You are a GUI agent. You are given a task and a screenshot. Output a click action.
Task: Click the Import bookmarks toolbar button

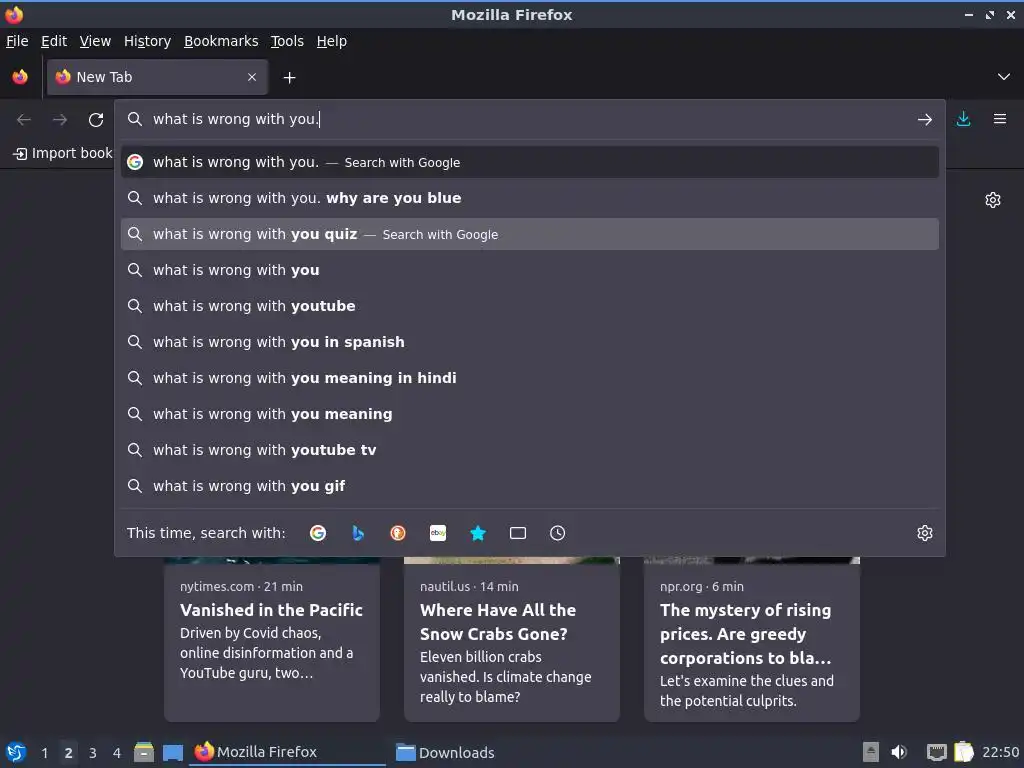tap(63, 153)
